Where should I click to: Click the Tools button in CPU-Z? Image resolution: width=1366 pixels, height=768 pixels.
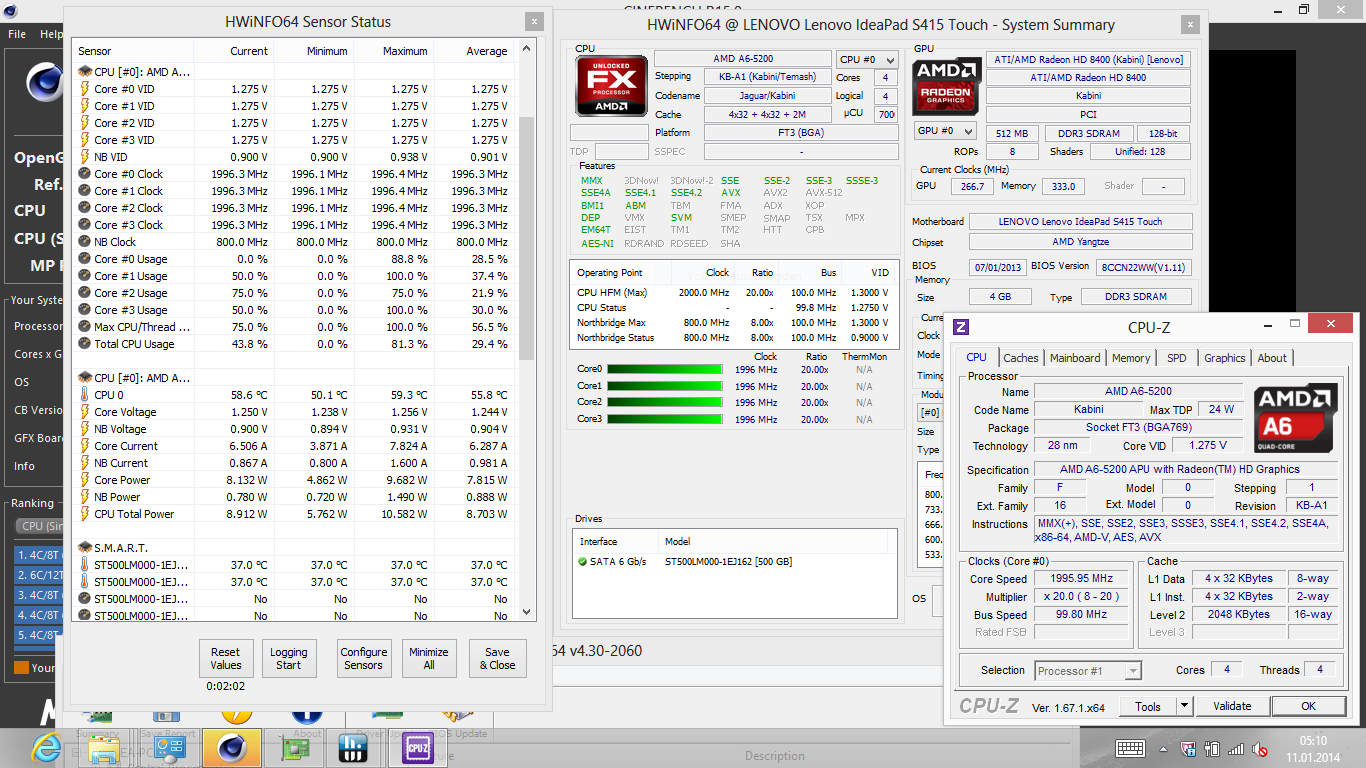coord(1148,706)
